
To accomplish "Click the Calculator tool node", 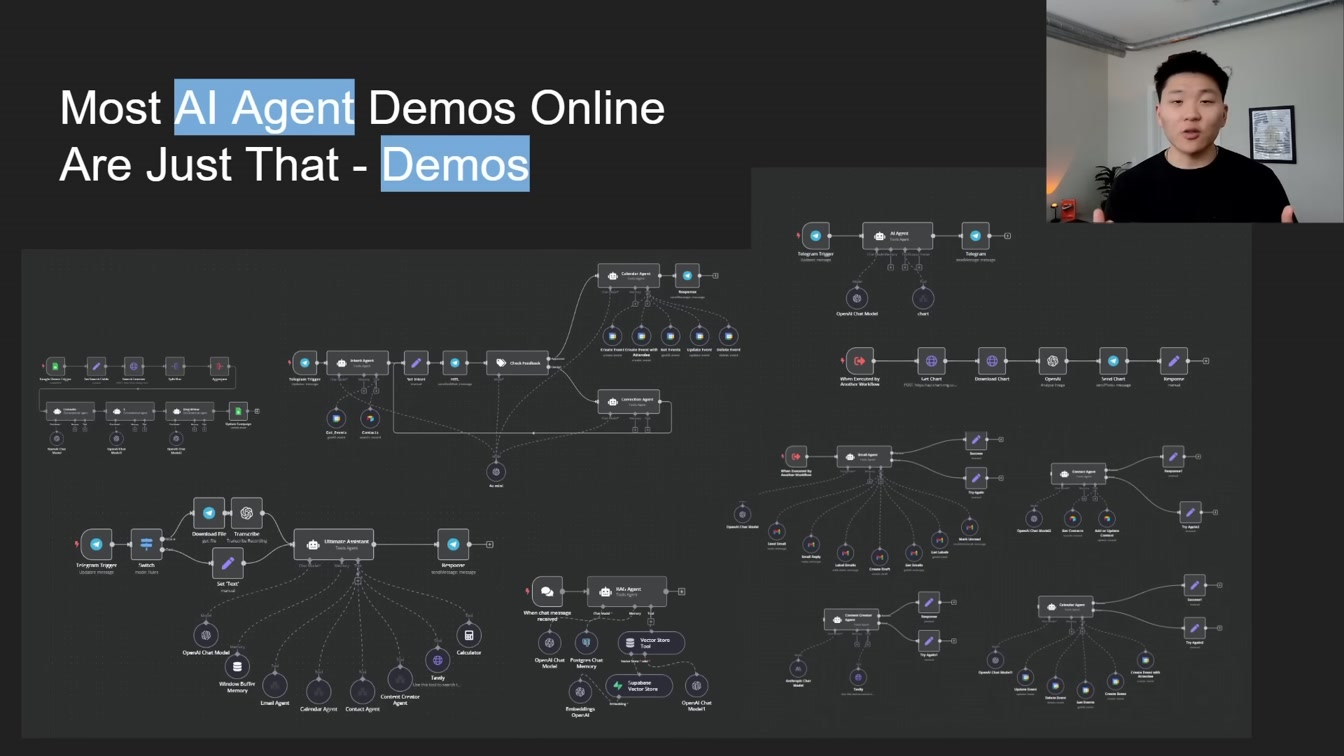I will click(469, 635).
